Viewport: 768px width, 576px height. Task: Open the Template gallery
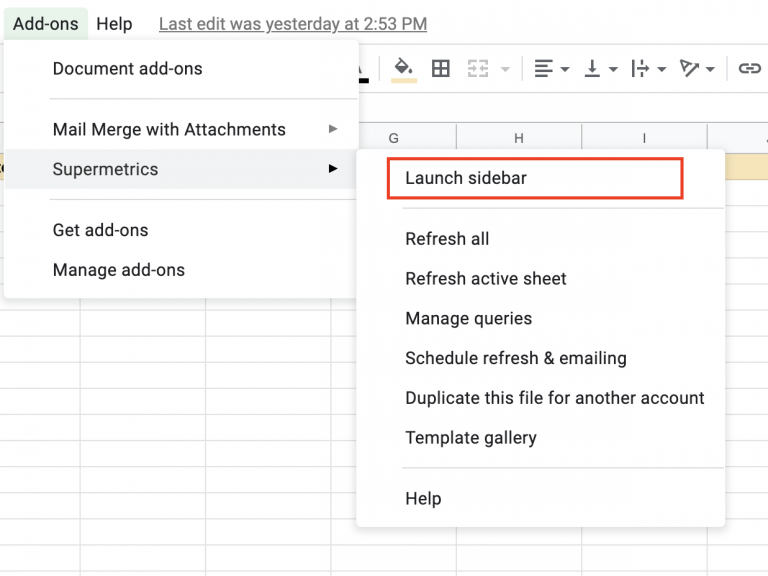click(x=470, y=438)
